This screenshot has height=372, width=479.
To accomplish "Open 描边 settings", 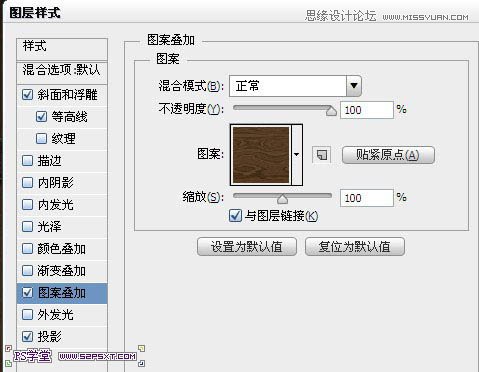I will [x=49, y=160].
